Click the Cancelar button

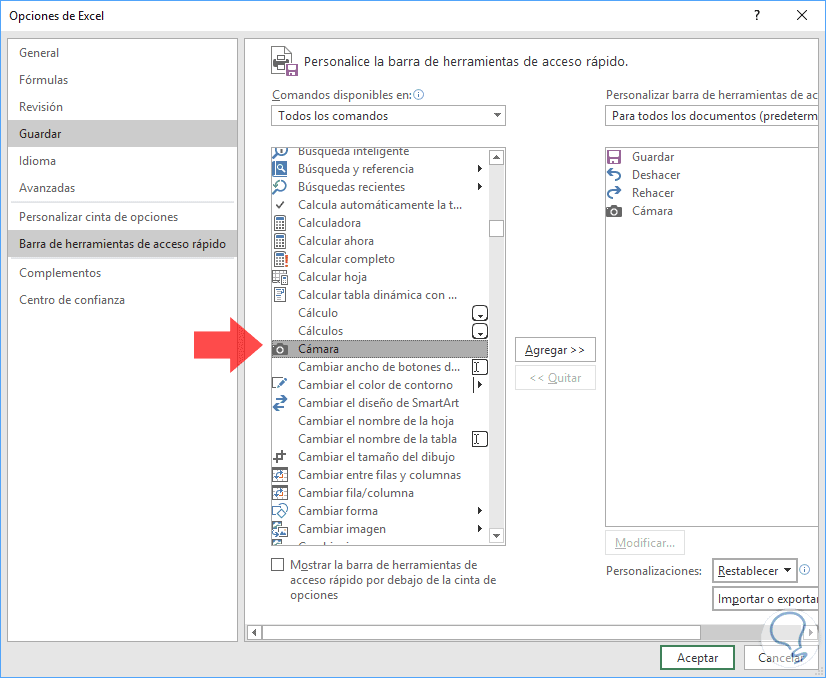pos(781,657)
